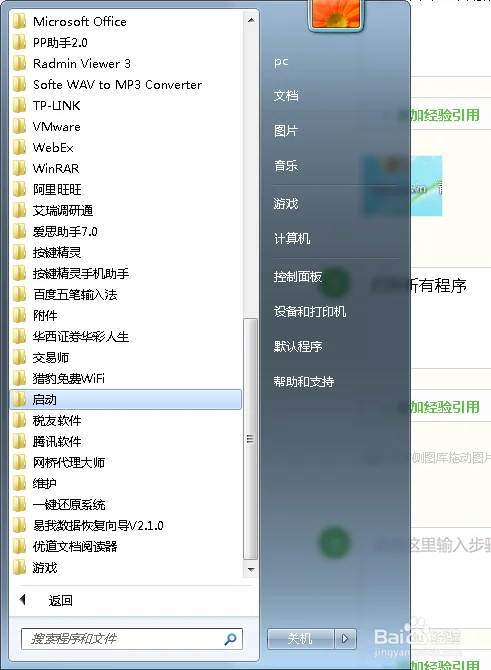Open the Microsoft Office folder icon
491x670 pixels.
click(19, 21)
